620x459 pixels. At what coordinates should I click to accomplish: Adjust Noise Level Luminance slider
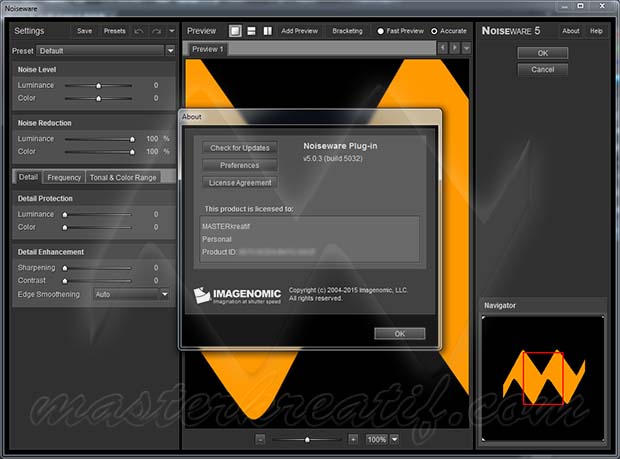pos(98,85)
